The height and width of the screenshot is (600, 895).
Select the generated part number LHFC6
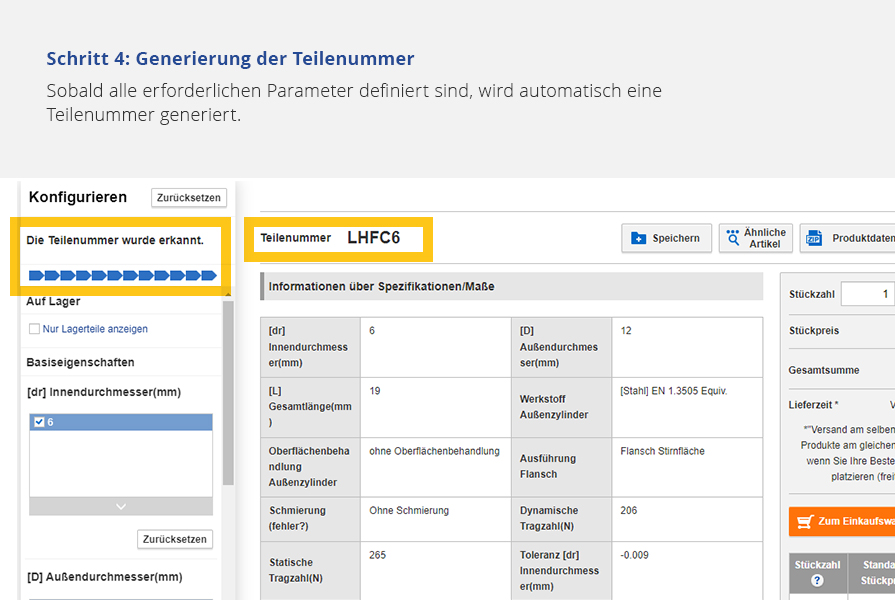coord(373,238)
